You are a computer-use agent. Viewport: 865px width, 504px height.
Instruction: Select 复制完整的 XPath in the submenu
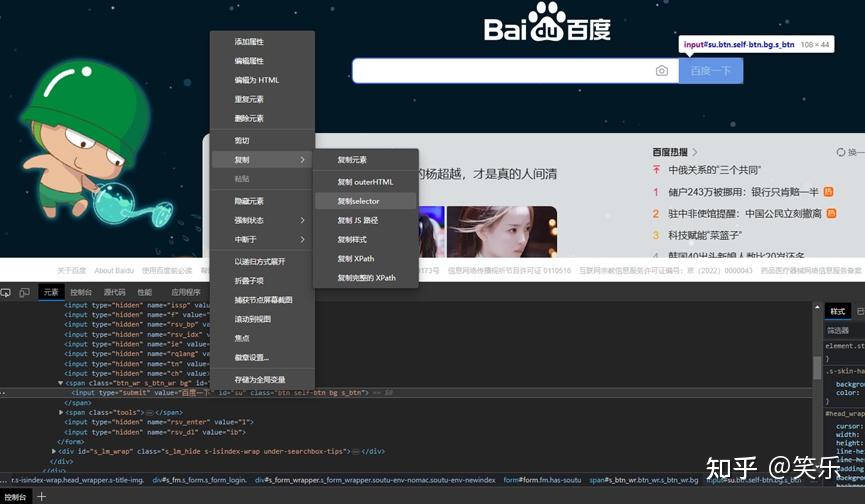[x=366, y=278]
